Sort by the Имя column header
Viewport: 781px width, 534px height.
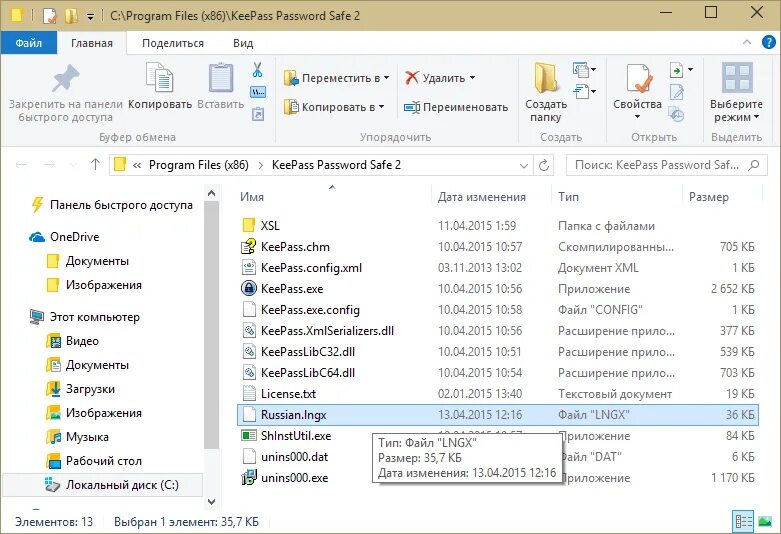(252, 197)
